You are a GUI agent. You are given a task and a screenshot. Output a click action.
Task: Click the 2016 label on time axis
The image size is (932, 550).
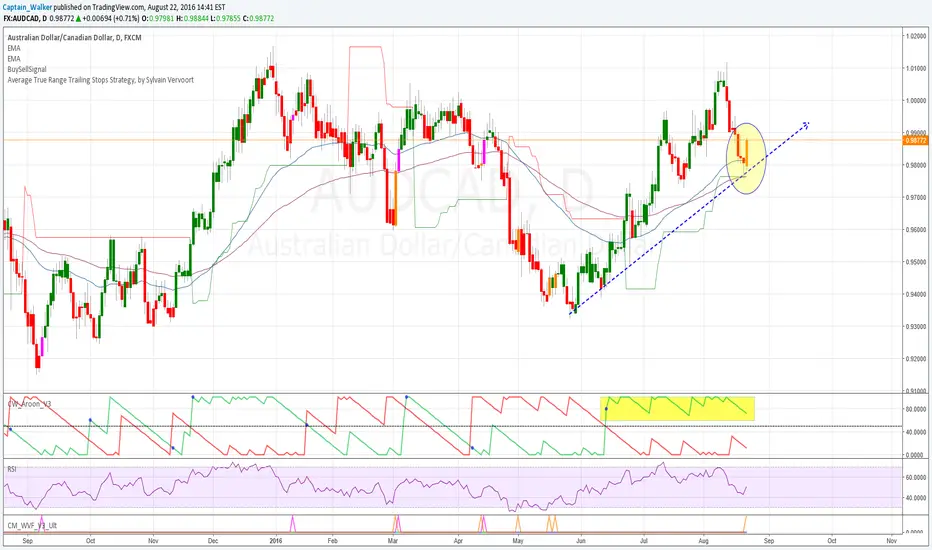tap(275, 541)
